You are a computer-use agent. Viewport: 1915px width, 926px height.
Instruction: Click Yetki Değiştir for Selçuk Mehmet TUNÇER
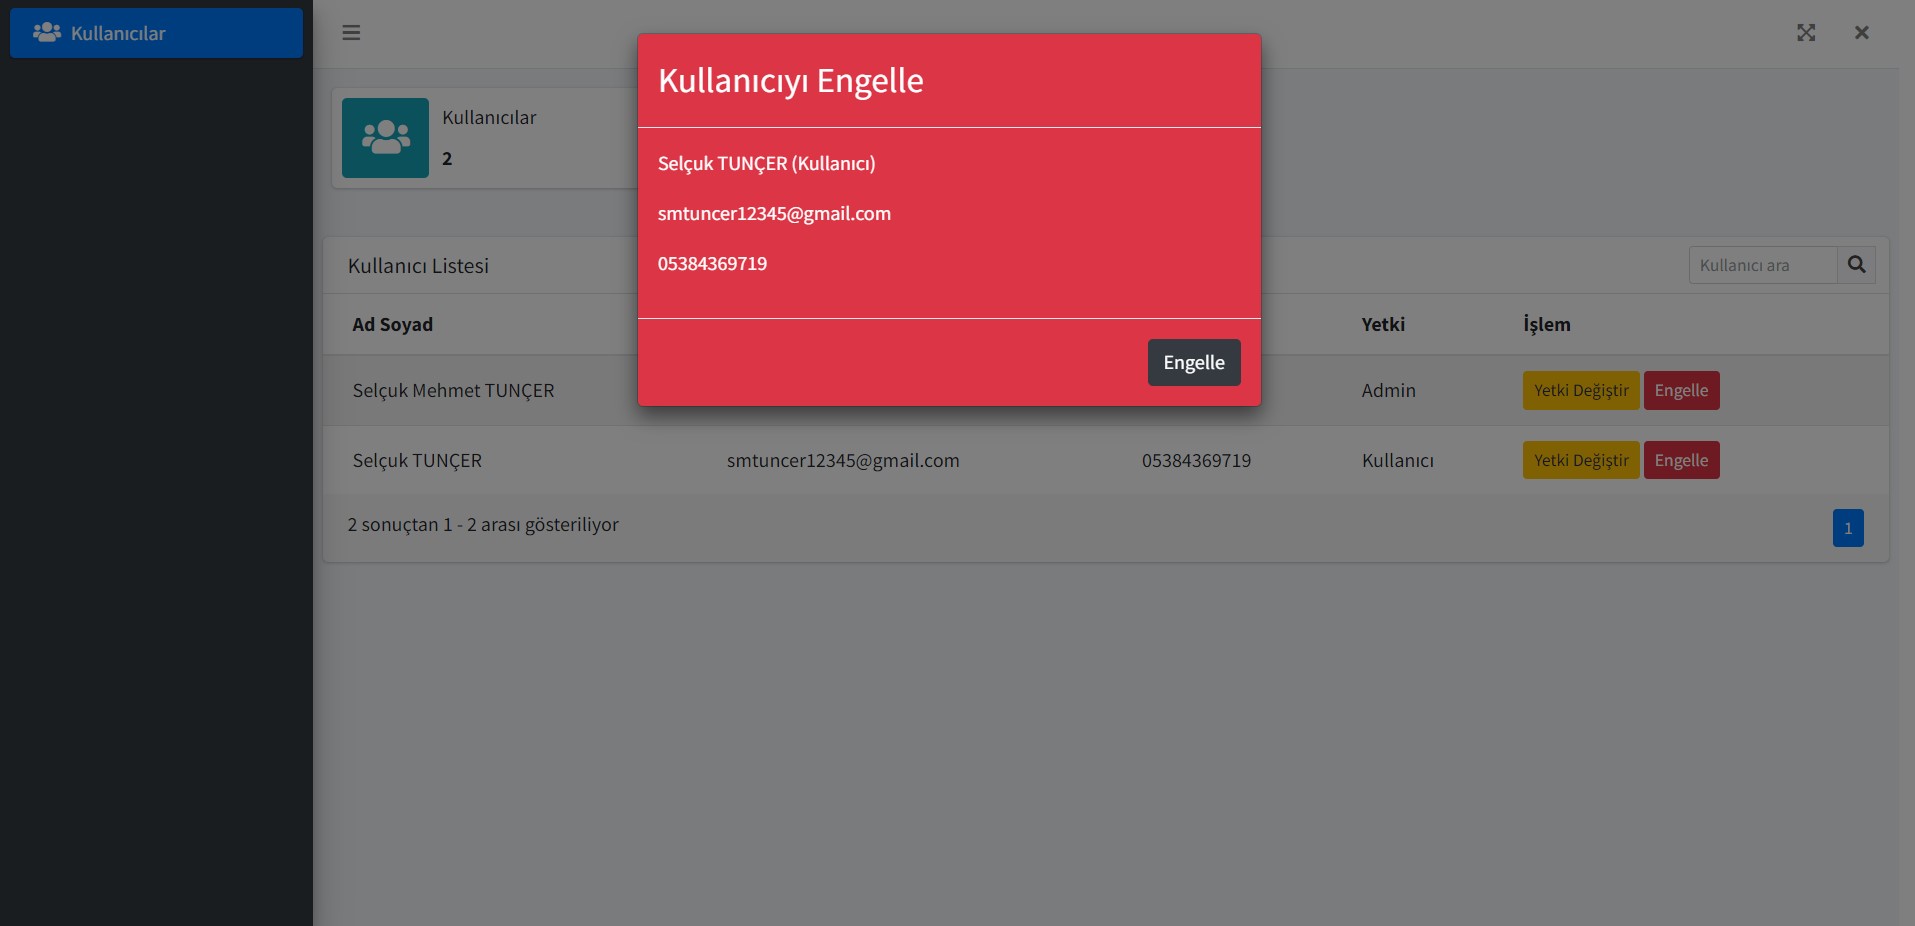point(1580,390)
